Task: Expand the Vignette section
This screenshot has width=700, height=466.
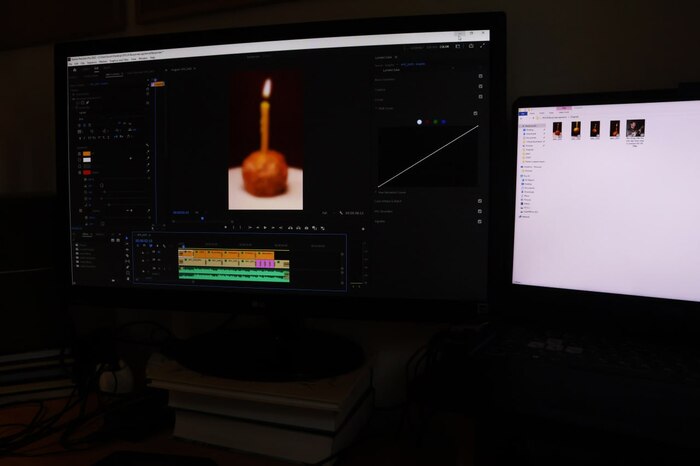Action: point(380,221)
